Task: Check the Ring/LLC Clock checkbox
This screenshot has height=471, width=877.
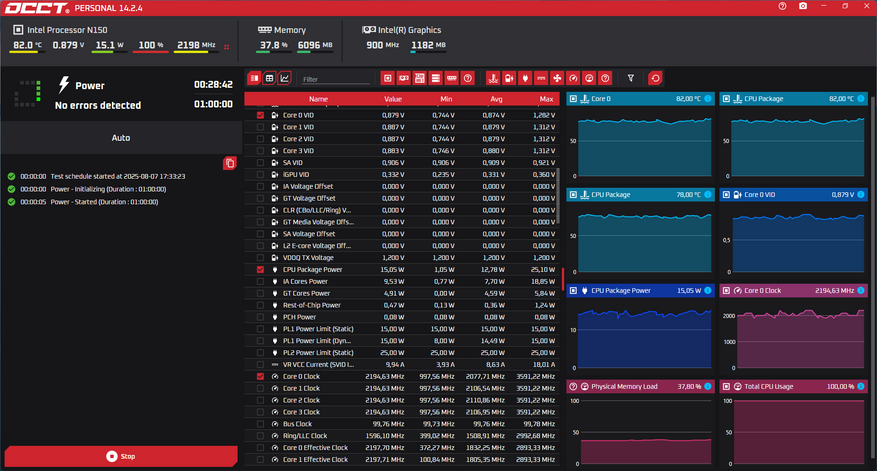Action: click(260, 436)
